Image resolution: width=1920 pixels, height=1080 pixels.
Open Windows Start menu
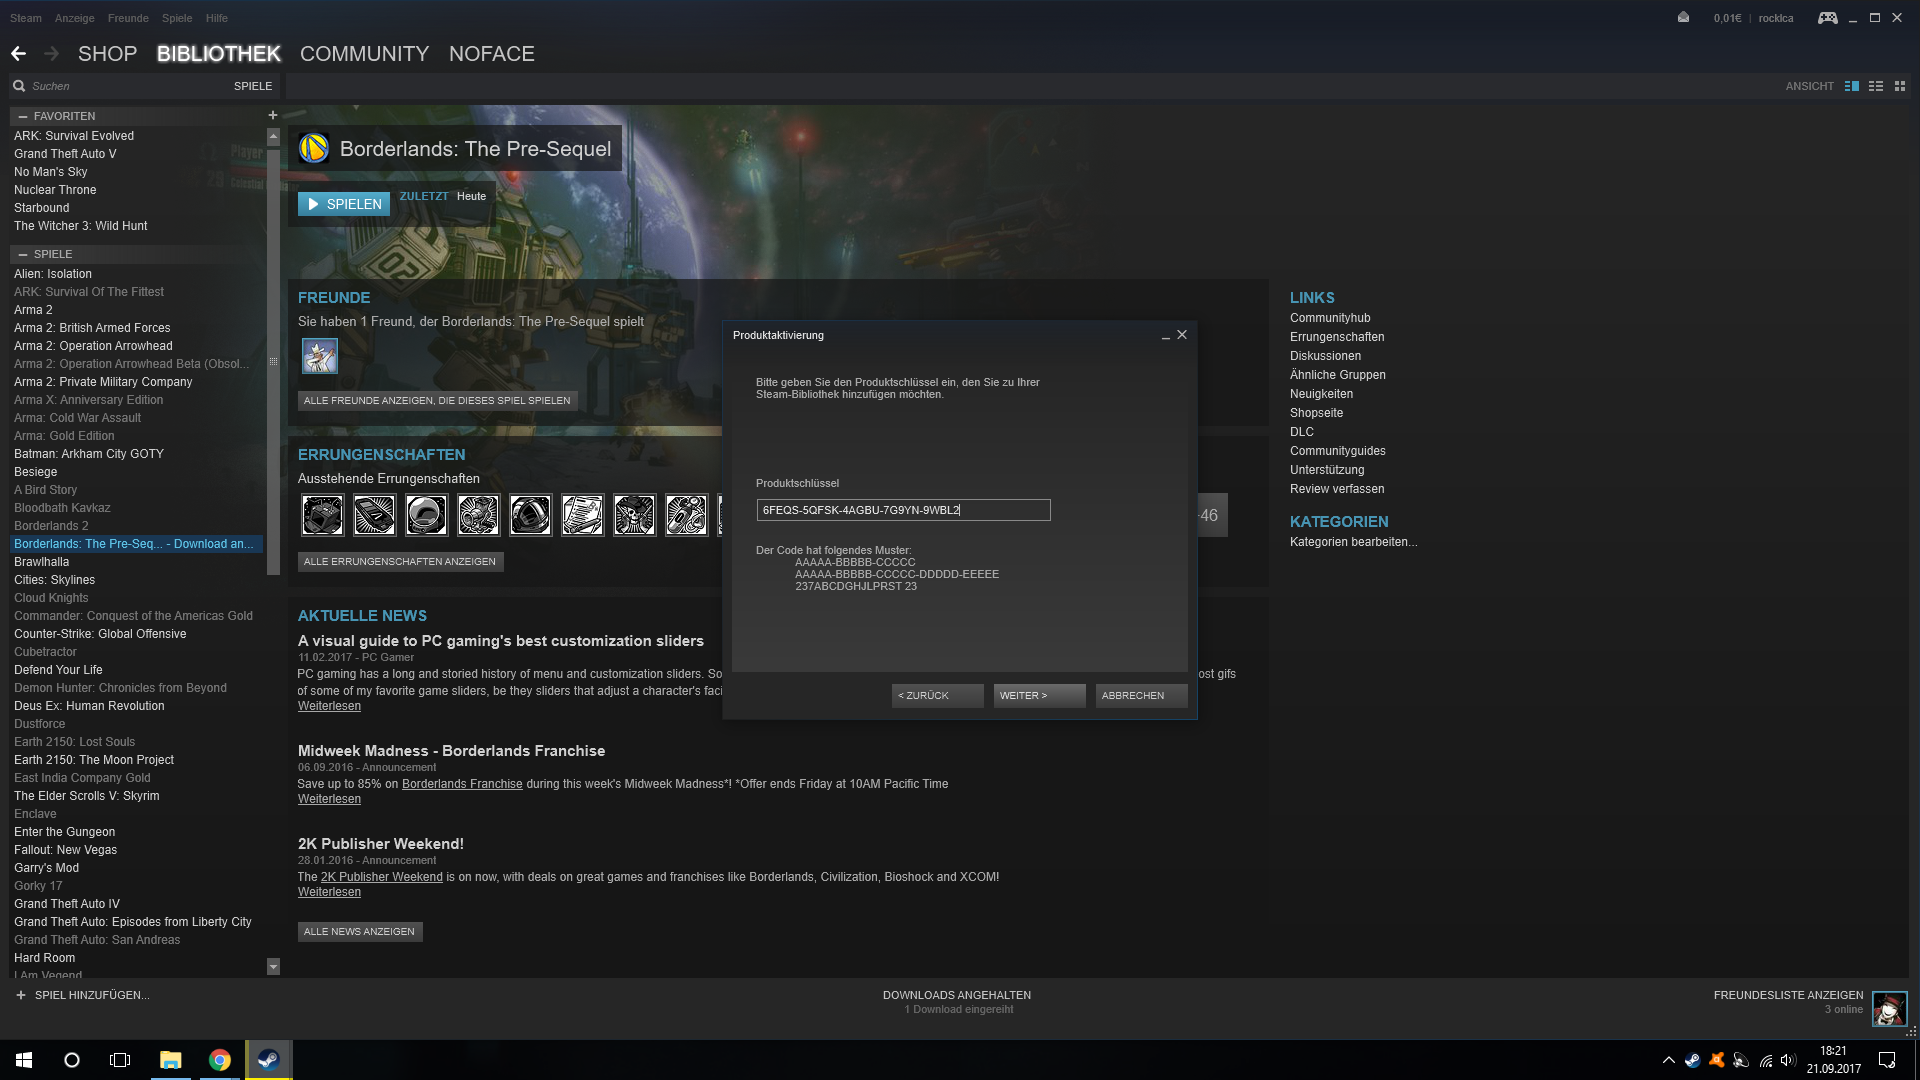24,1060
